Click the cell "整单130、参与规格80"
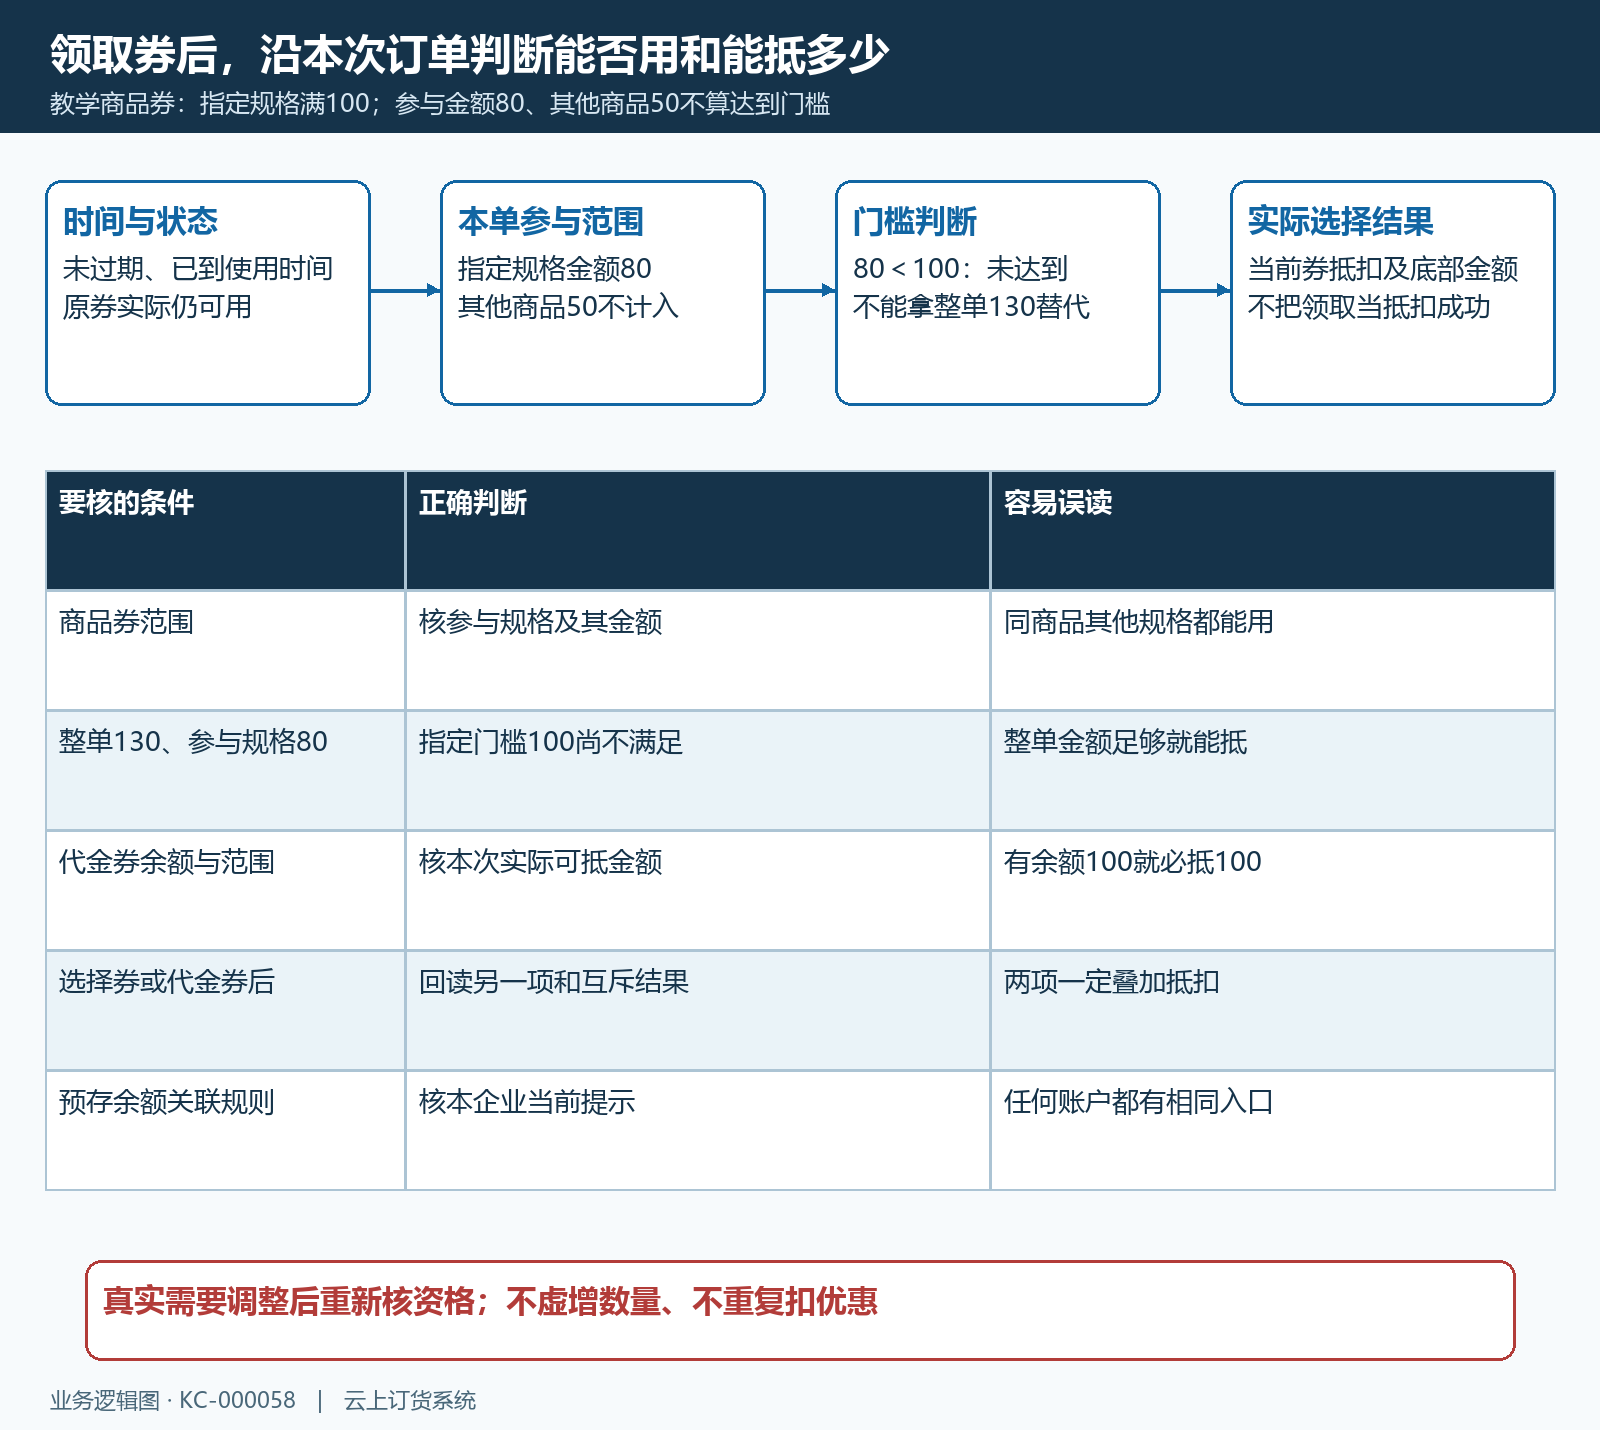This screenshot has width=1600, height=1430. tap(225, 770)
